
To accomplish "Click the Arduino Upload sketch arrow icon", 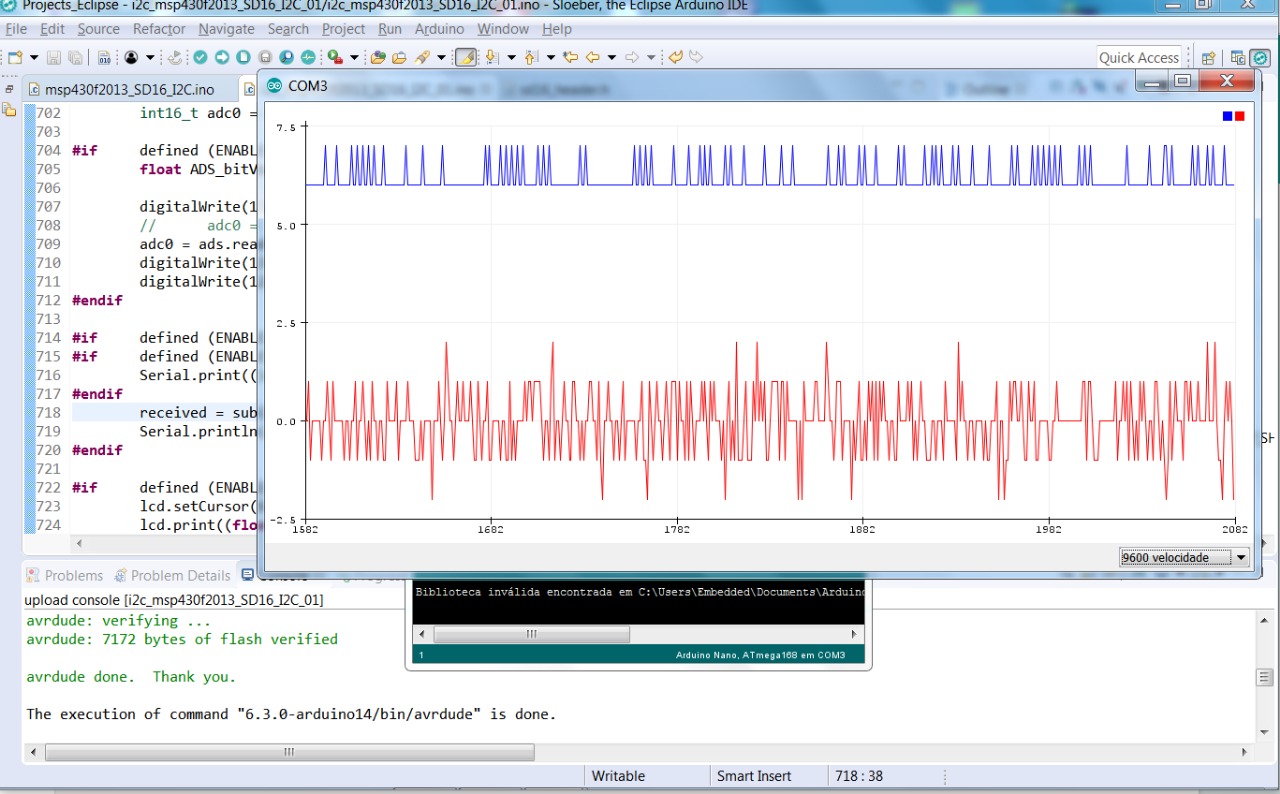I will point(222,58).
